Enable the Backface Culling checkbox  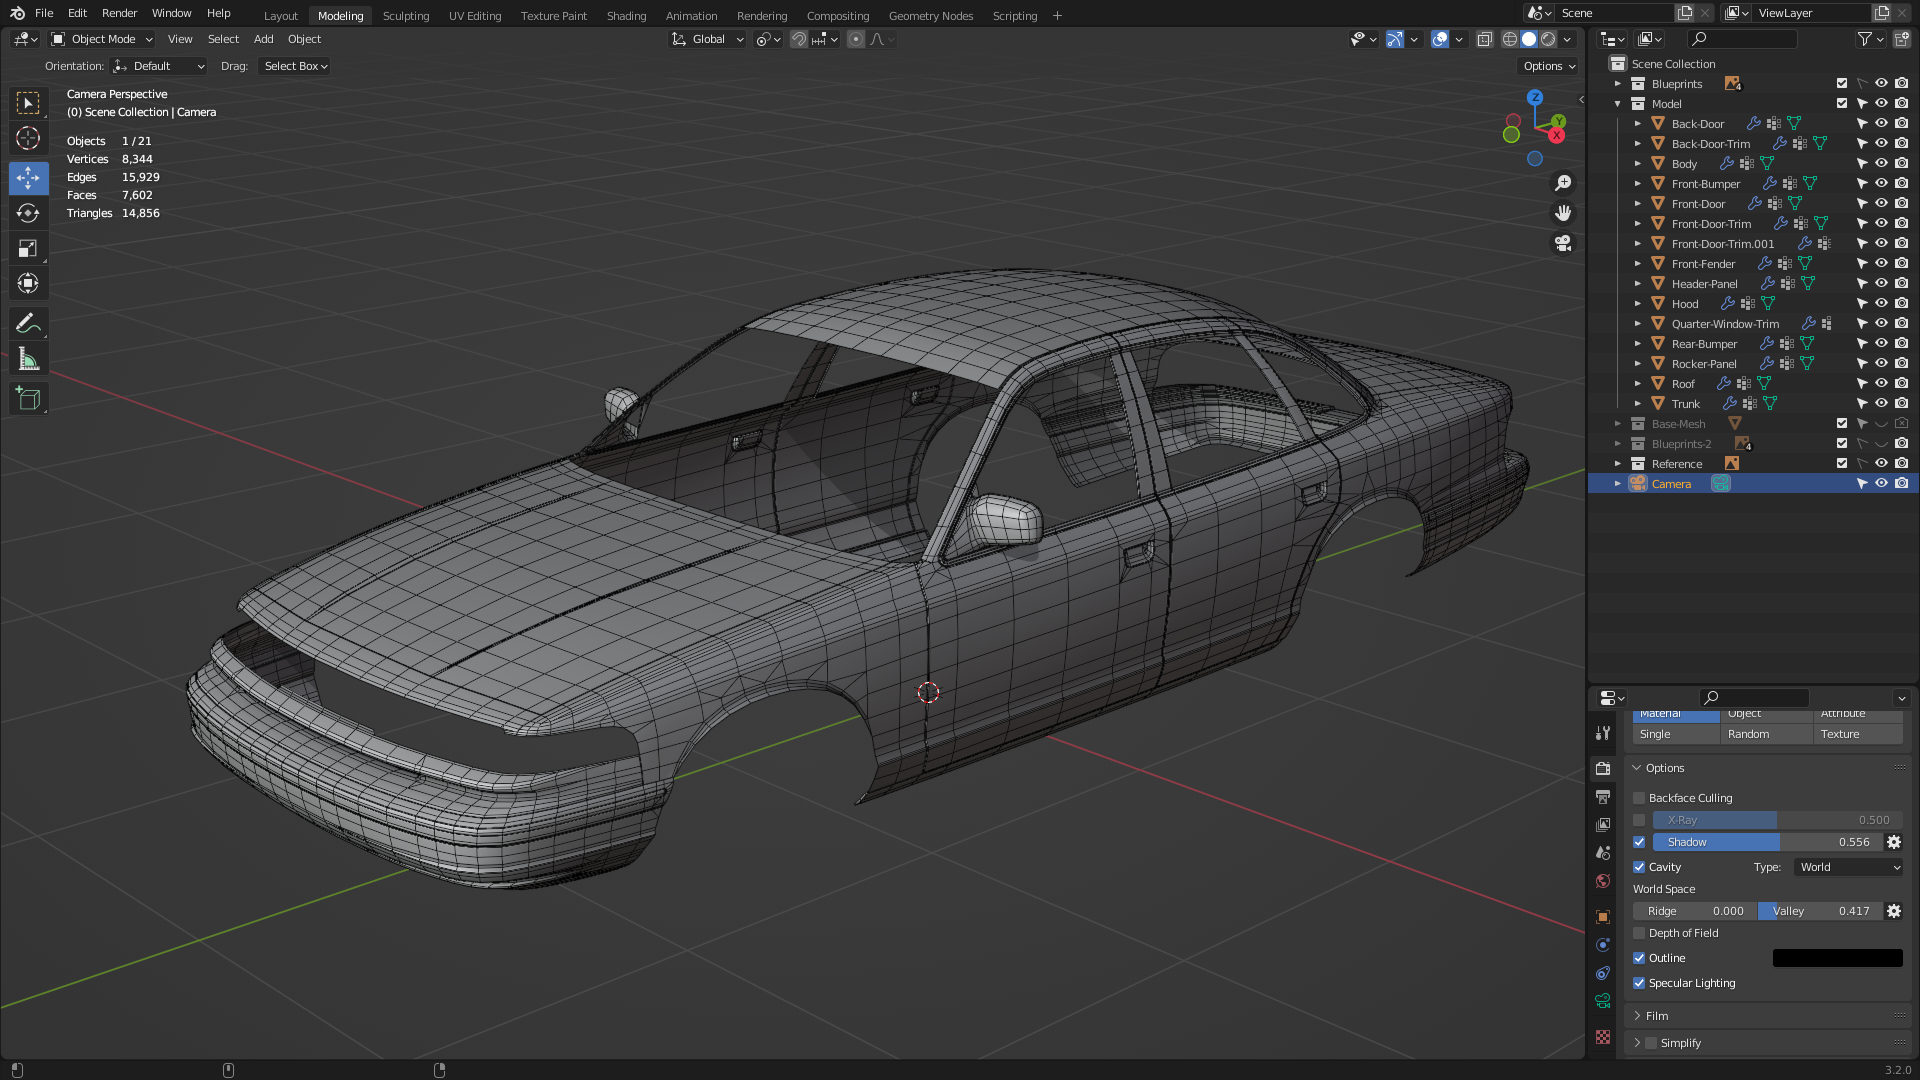click(1639, 798)
